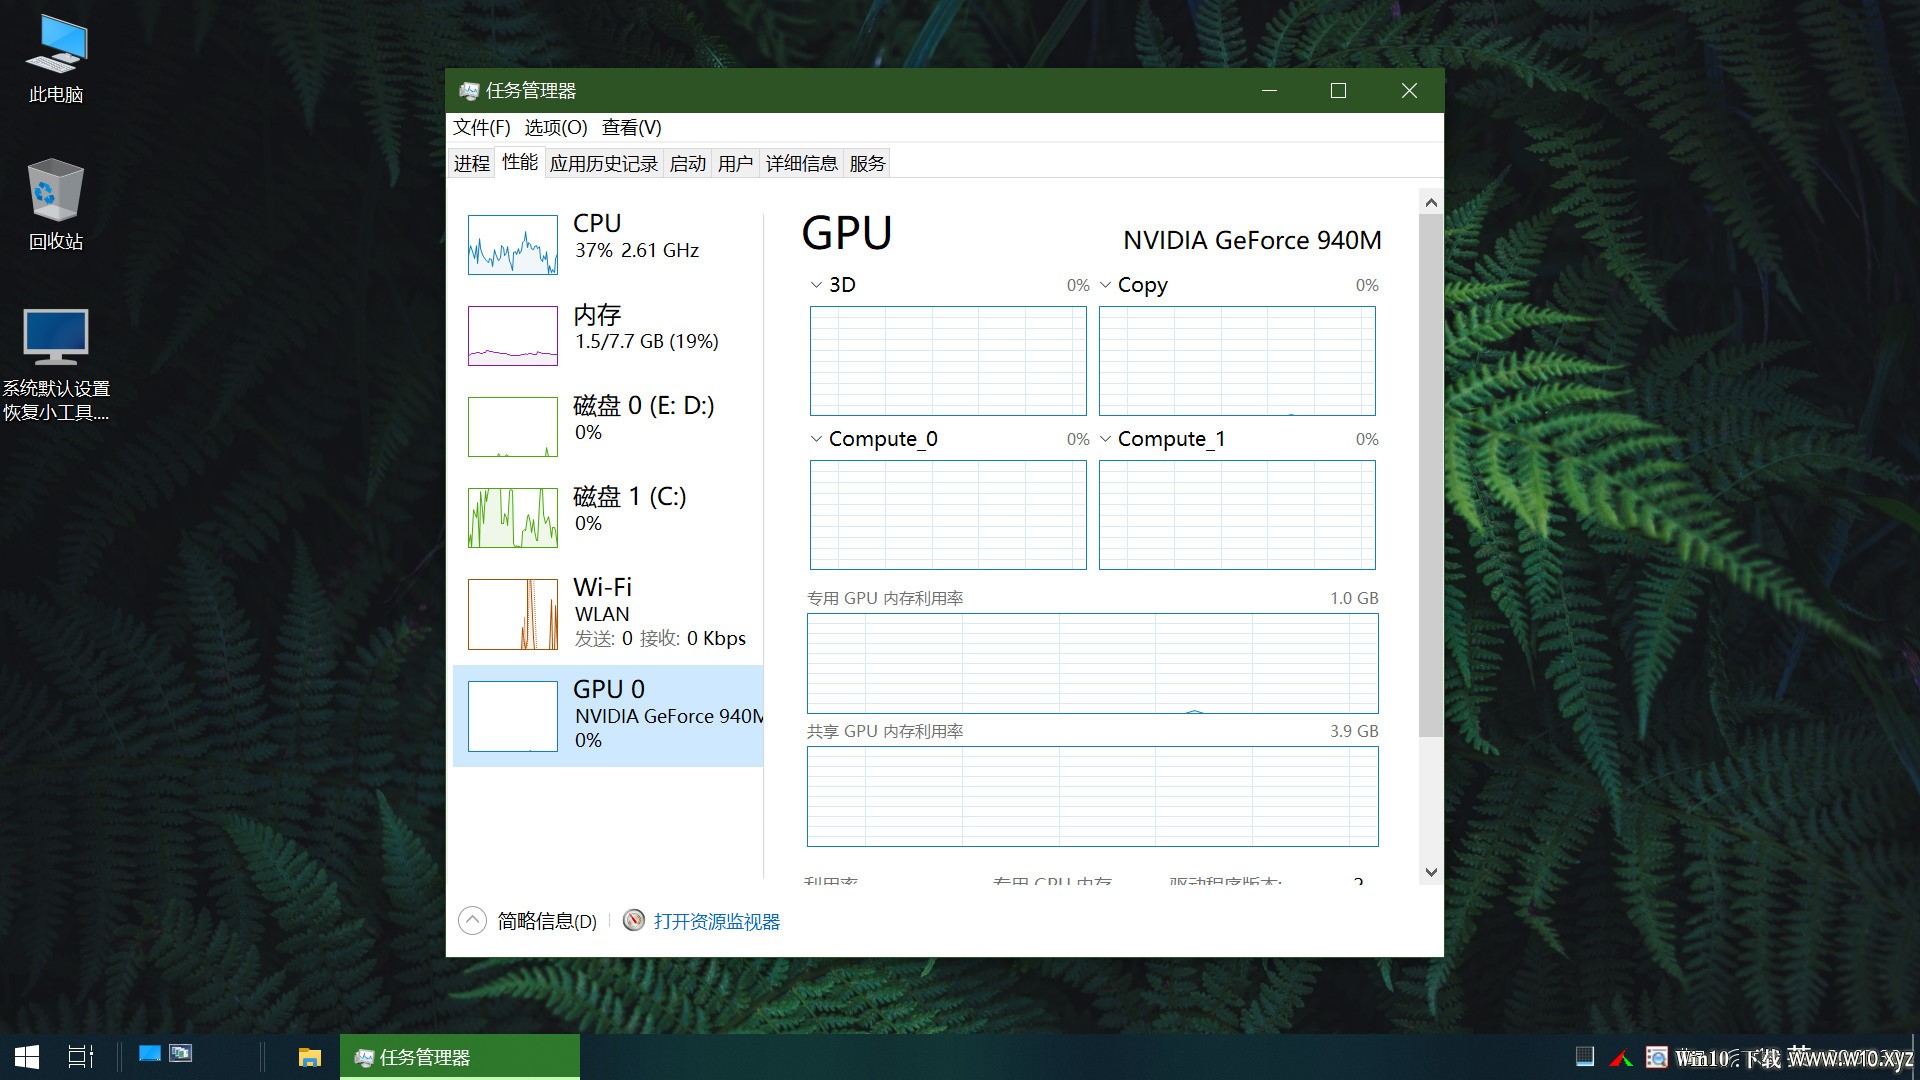Select the Wi-Fi WLAN graph item
Screen dimensions: 1920x1080
click(x=608, y=612)
